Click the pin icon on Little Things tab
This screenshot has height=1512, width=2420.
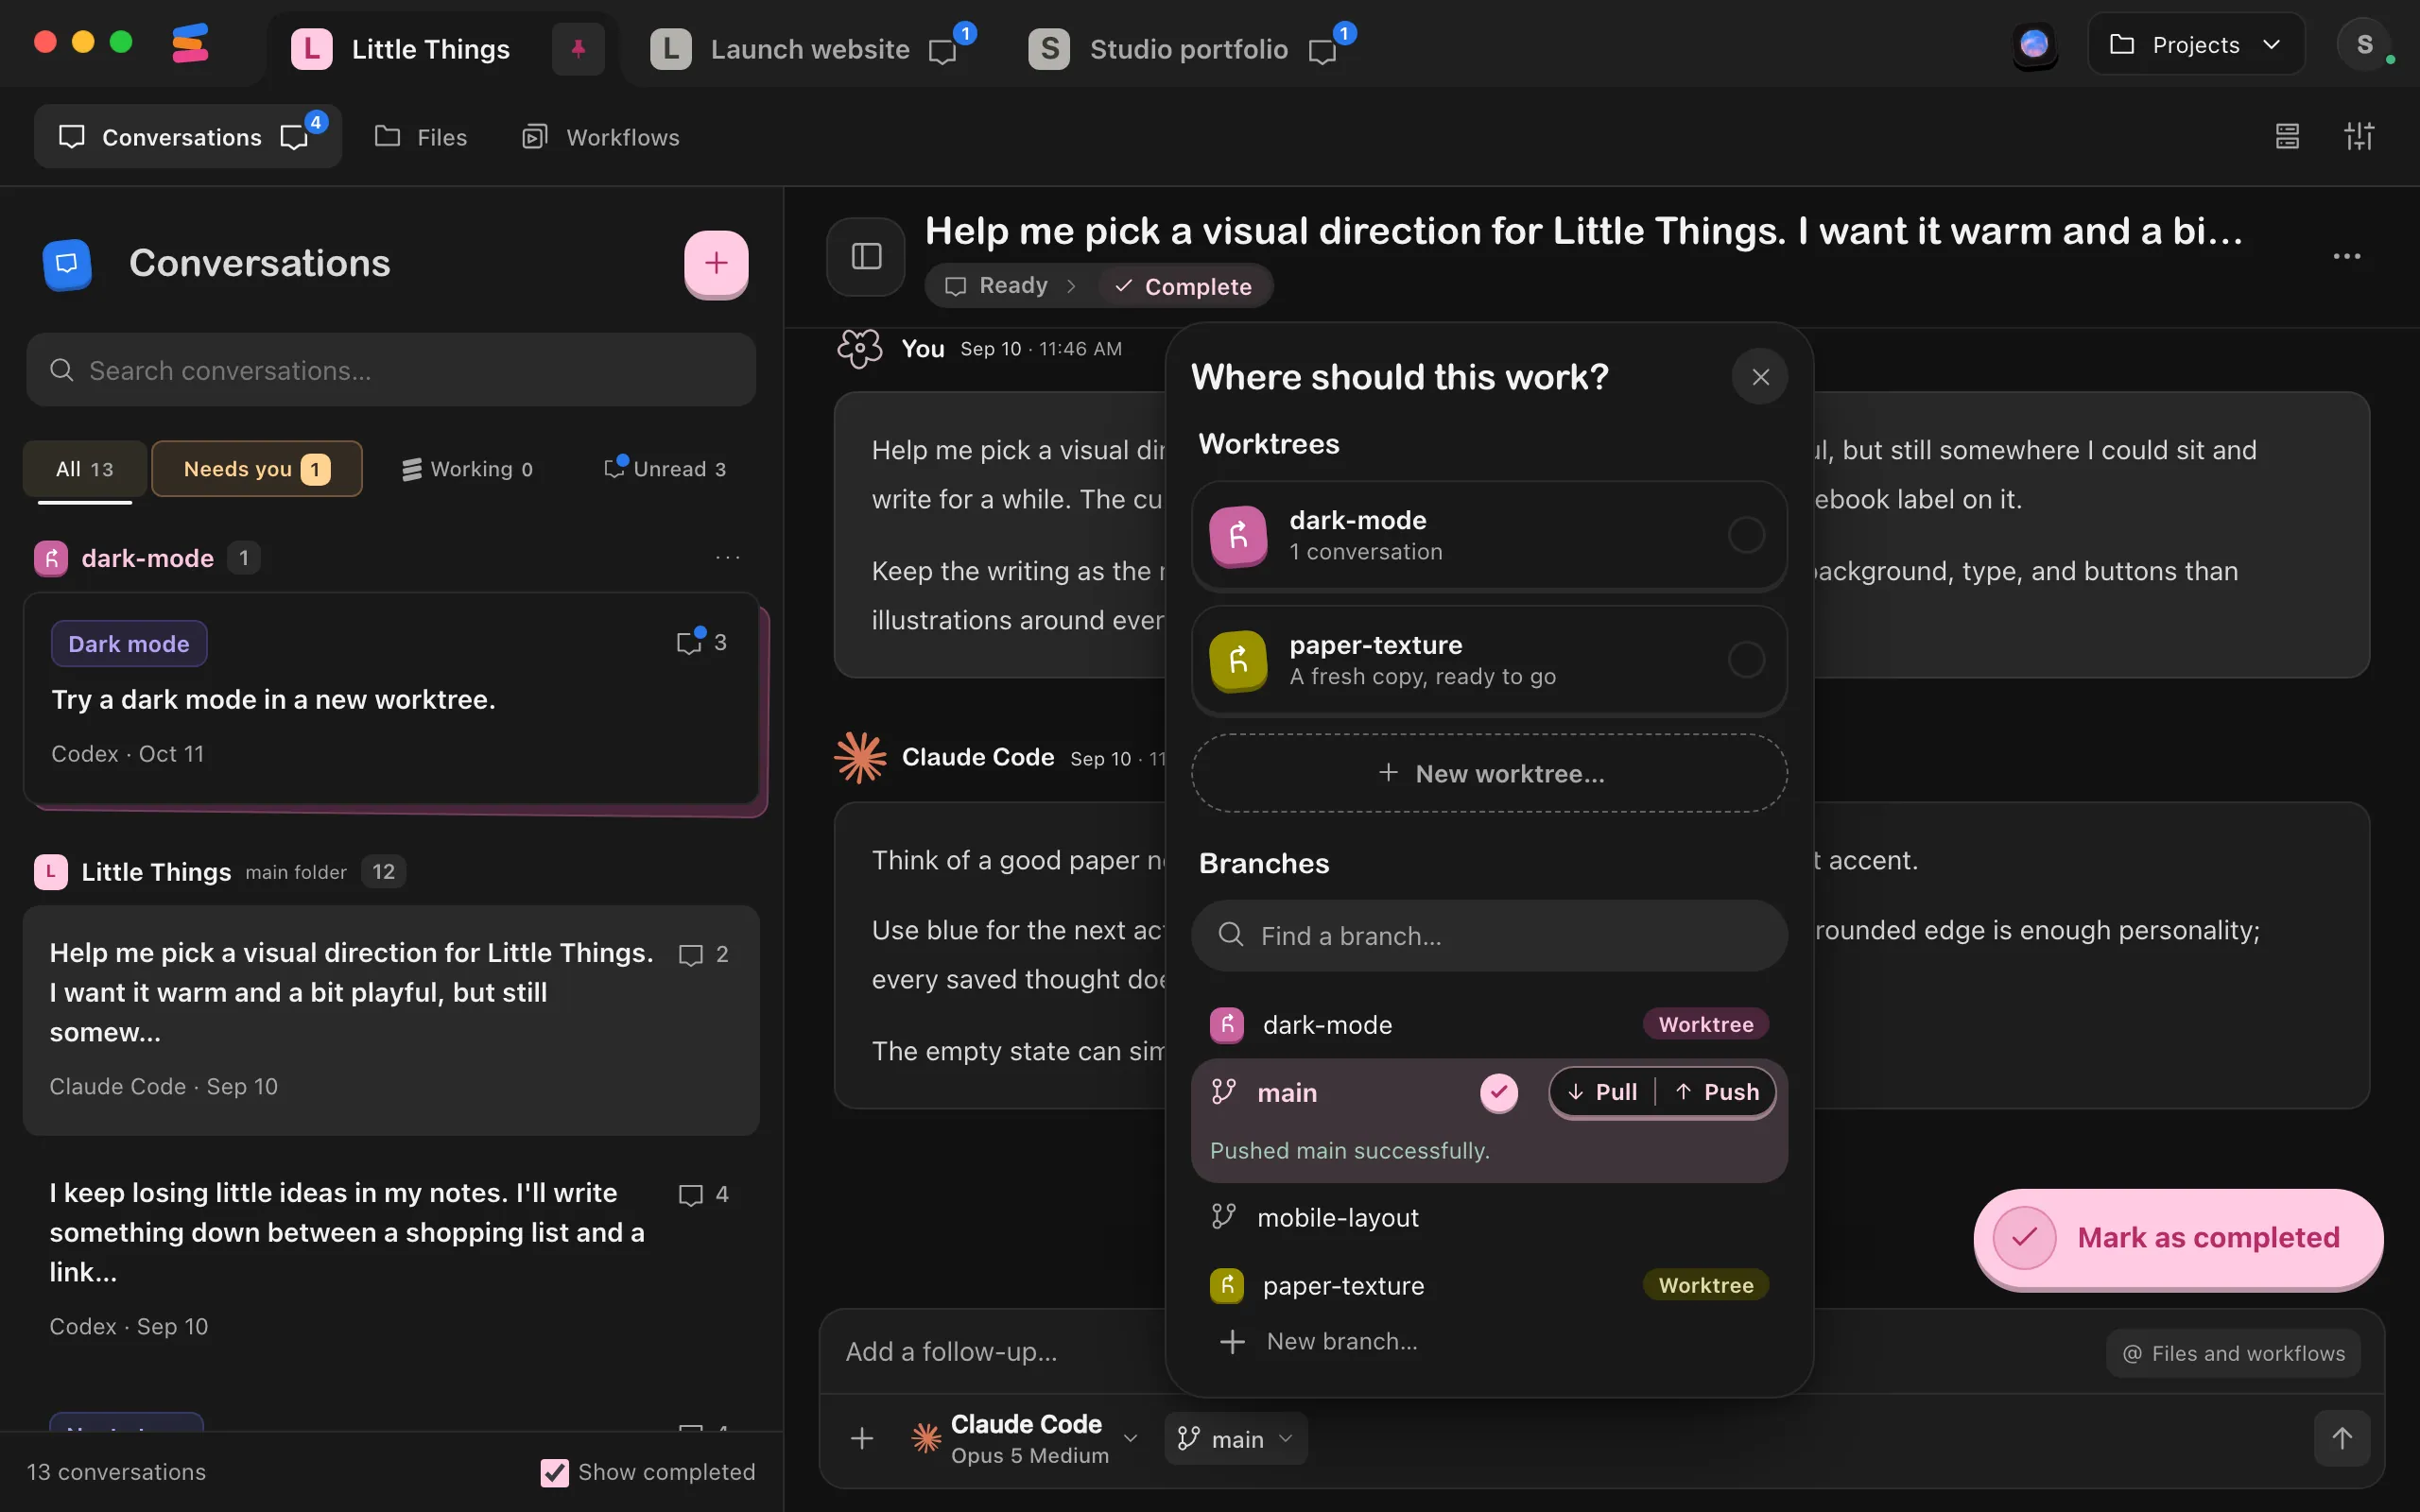coord(578,48)
